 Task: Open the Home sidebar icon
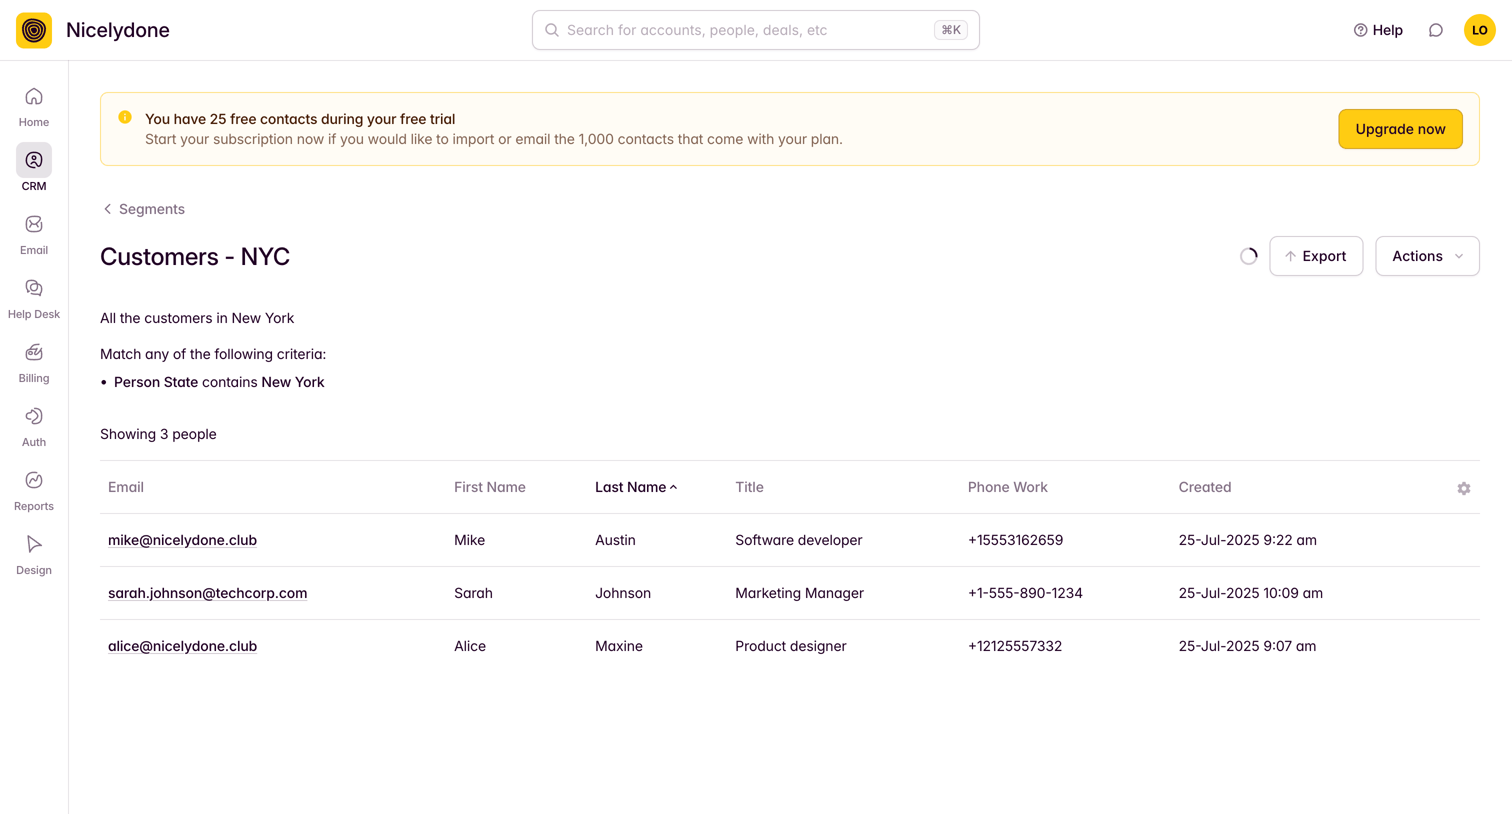pos(34,97)
